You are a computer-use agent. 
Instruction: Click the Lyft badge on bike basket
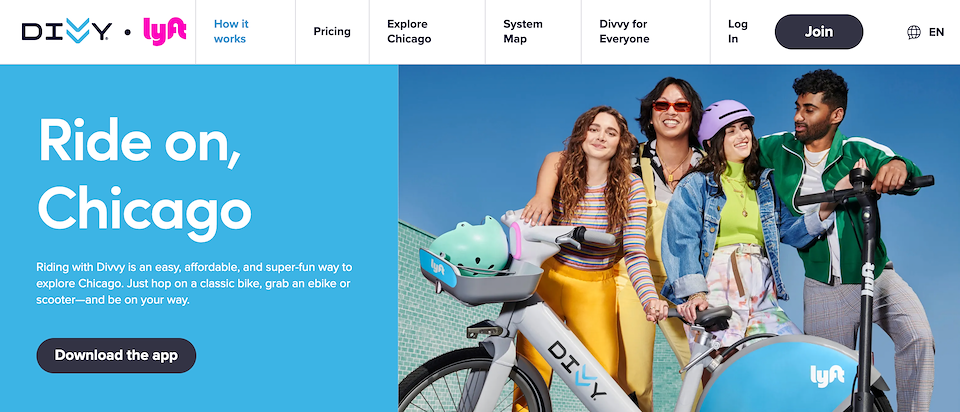click(x=438, y=268)
